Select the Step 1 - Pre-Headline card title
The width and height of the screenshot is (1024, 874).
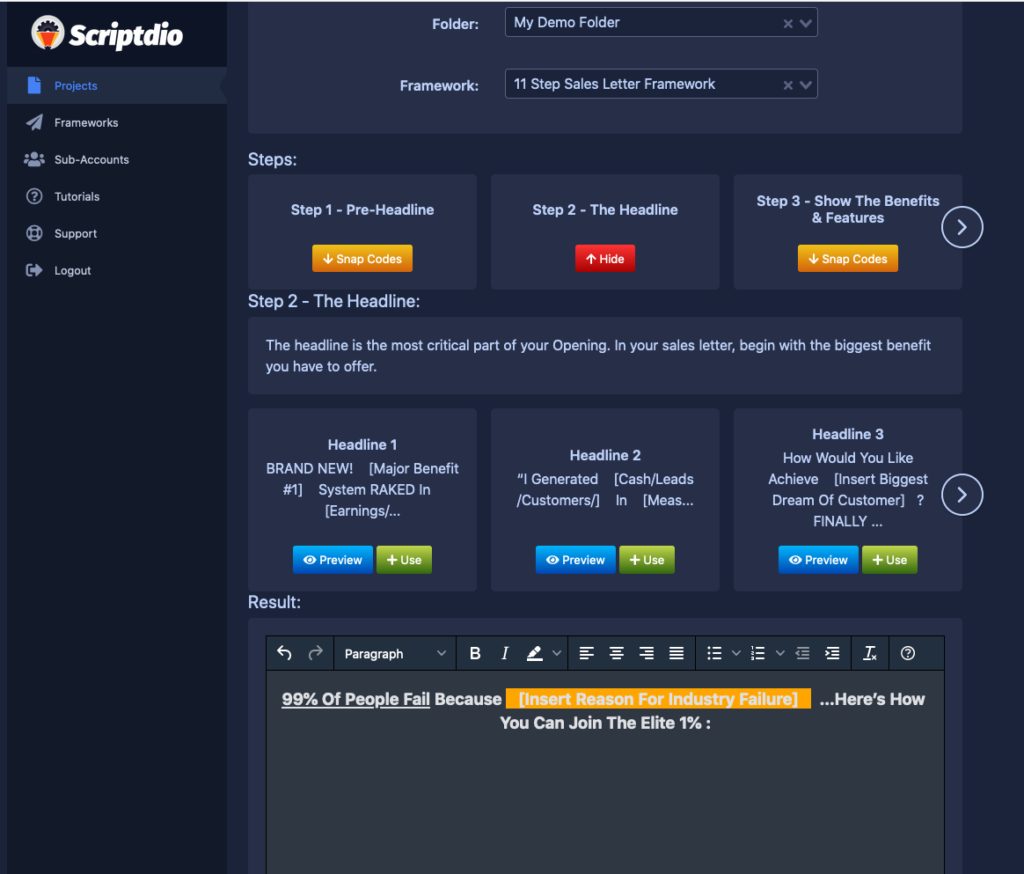pos(362,210)
